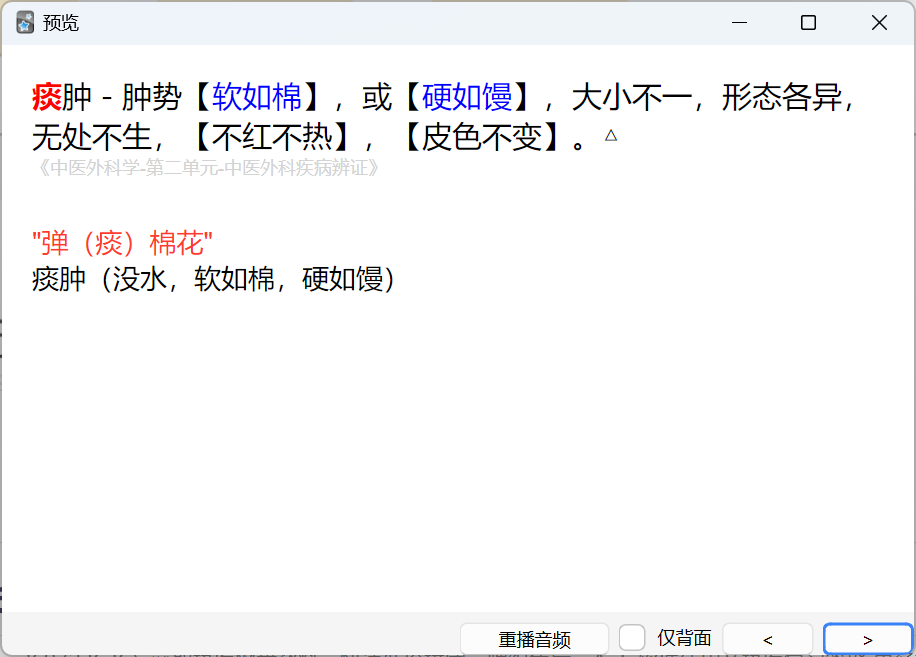This screenshot has height=657, width=916.
Task: Click the red mnemonic "弹（痰）棉花"
Action: [122, 243]
